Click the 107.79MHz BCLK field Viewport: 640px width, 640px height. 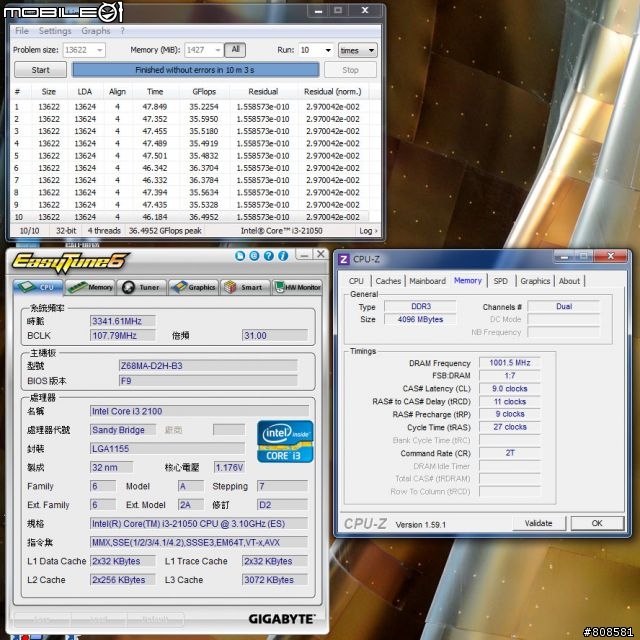tap(122, 336)
